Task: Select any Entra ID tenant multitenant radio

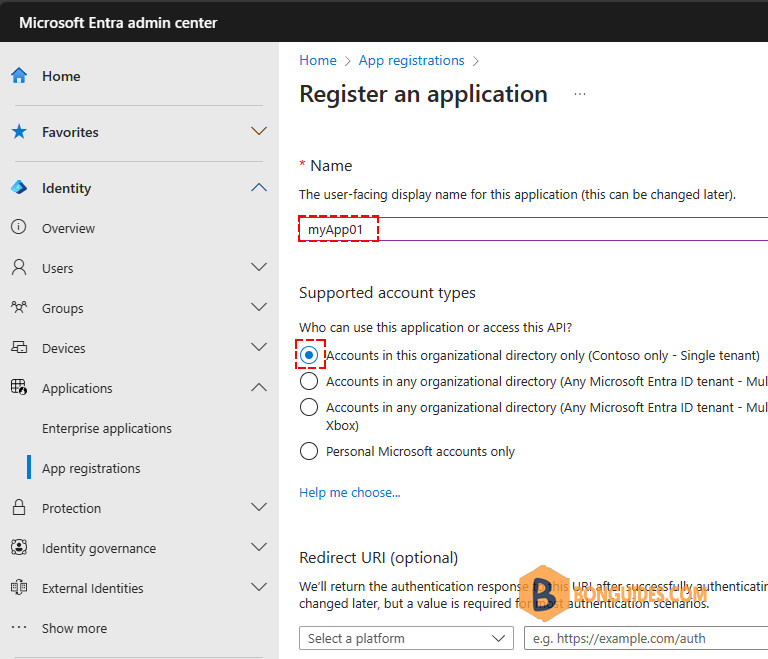Action: 309,381
